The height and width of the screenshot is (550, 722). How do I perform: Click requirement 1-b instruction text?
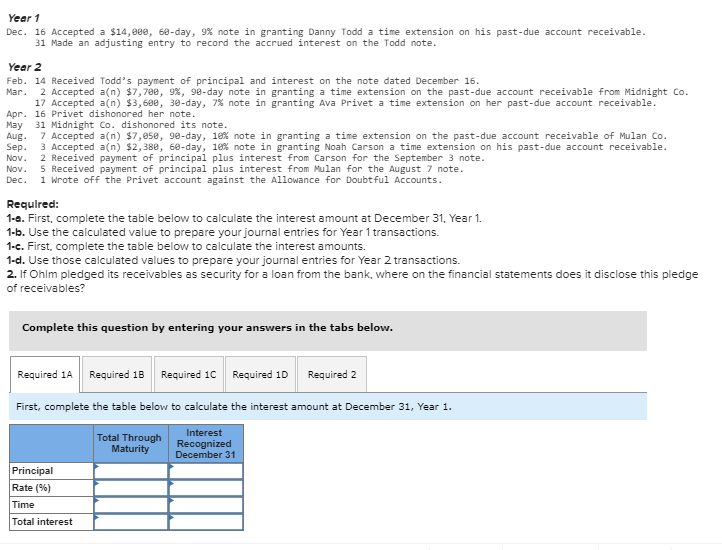(223, 232)
